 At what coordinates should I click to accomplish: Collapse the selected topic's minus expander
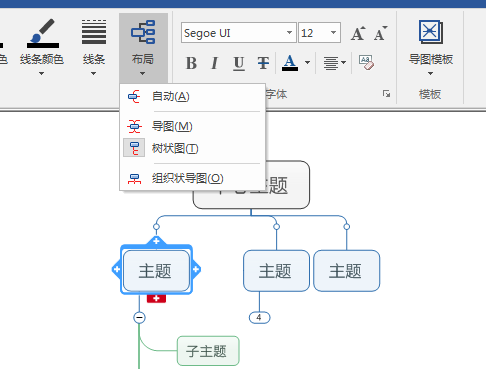click(139, 317)
